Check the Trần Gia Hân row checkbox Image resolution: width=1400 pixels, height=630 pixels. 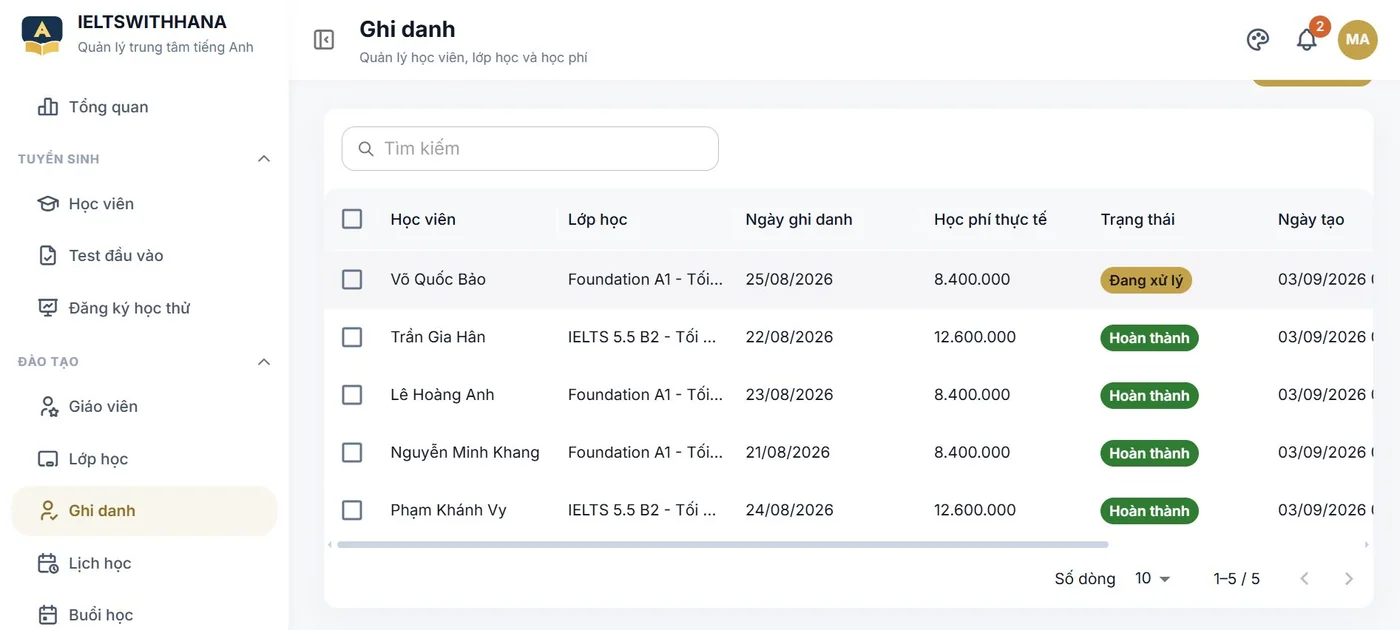(x=352, y=337)
